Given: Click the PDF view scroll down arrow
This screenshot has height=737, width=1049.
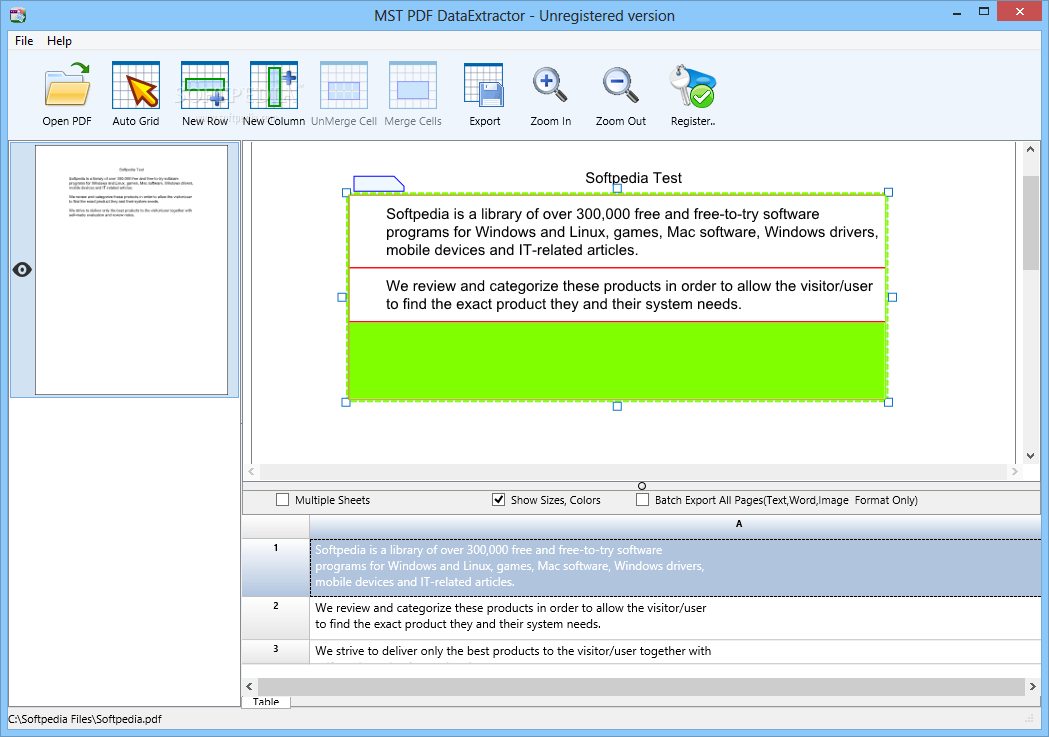Looking at the screenshot, I should point(1030,456).
